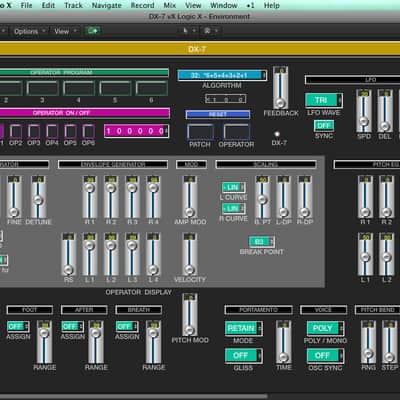
Task: Click the DETUNE slider
Action: 38,197
